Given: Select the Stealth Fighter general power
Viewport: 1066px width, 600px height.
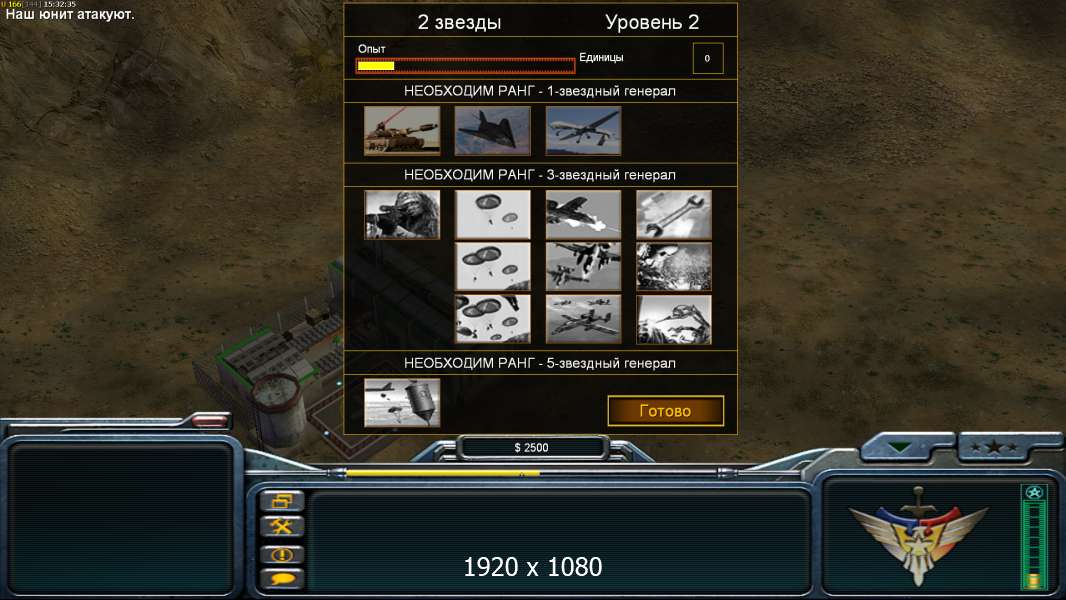Looking at the screenshot, I should [492, 130].
